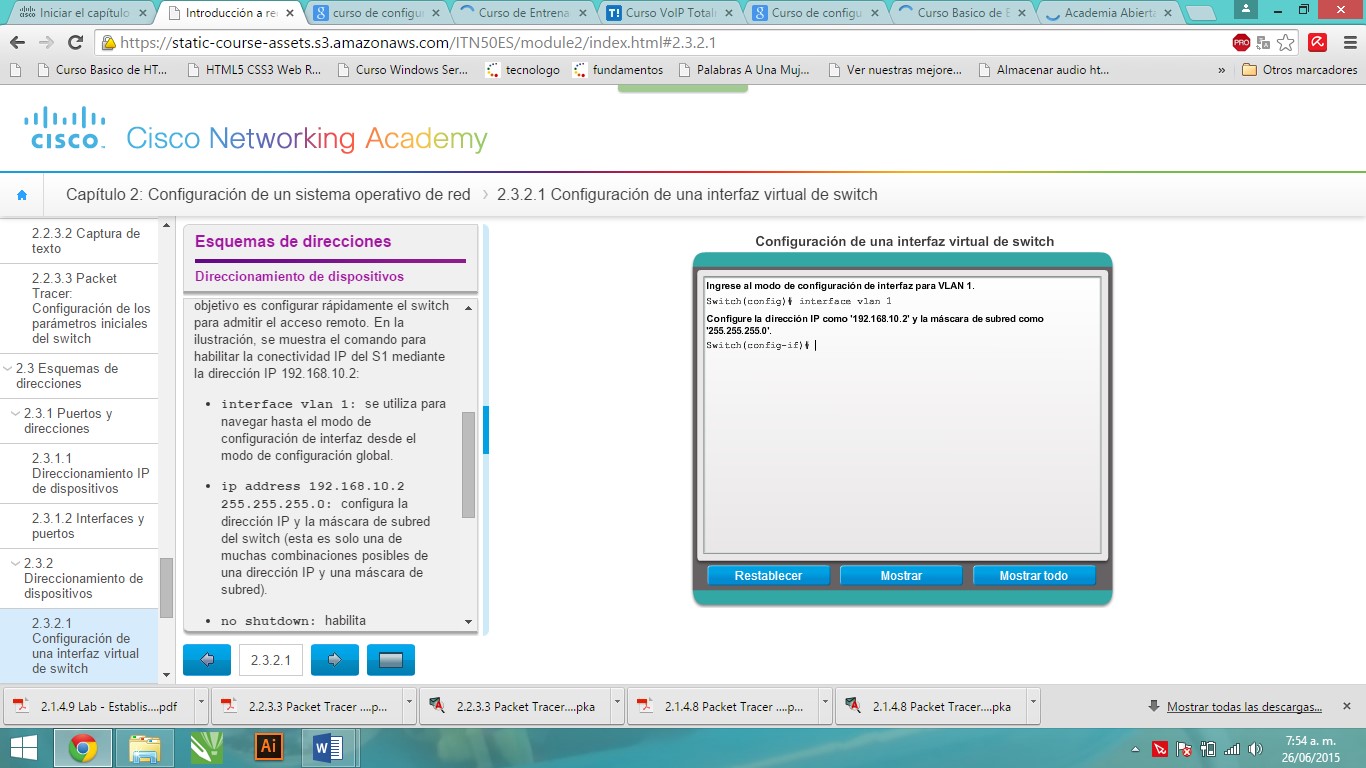Image resolution: width=1366 pixels, height=768 pixels.
Task: Click page number field 2.3.2.1
Action: click(x=271, y=660)
